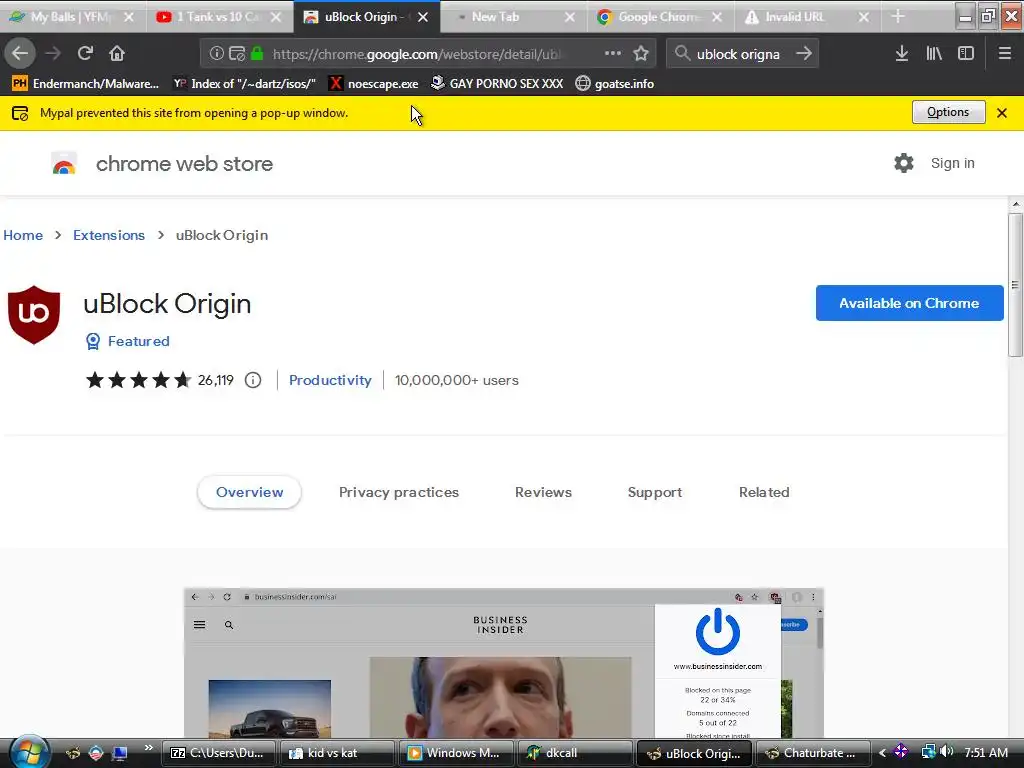Click Sign in link

tap(952, 163)
